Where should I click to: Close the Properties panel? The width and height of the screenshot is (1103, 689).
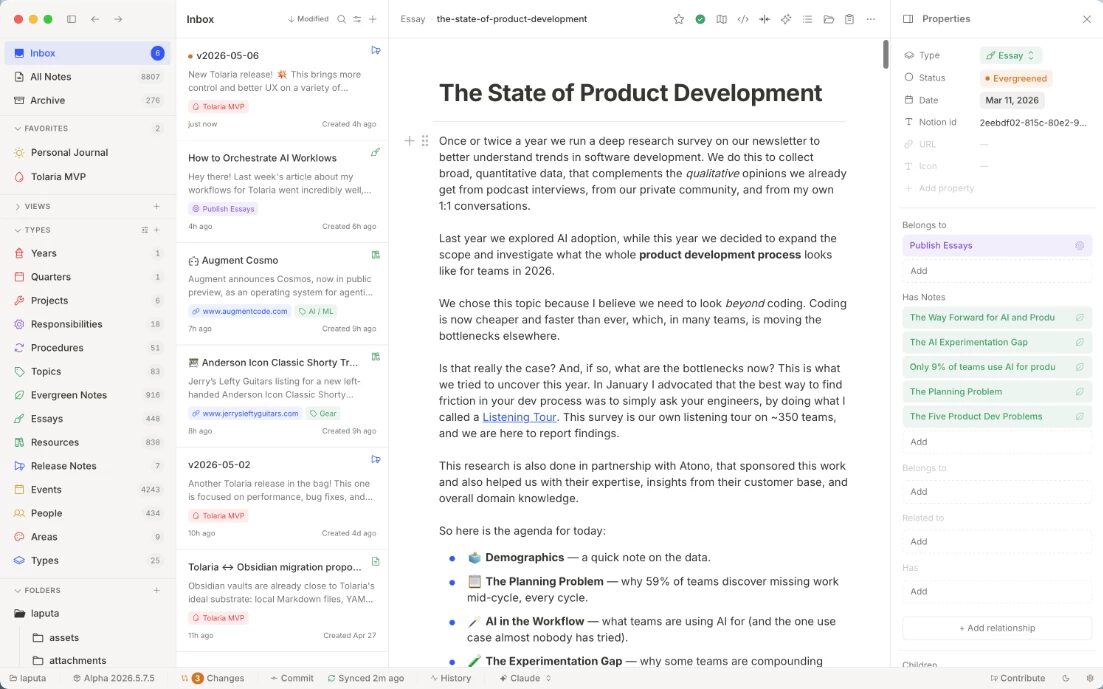[x=1087, y=19]
